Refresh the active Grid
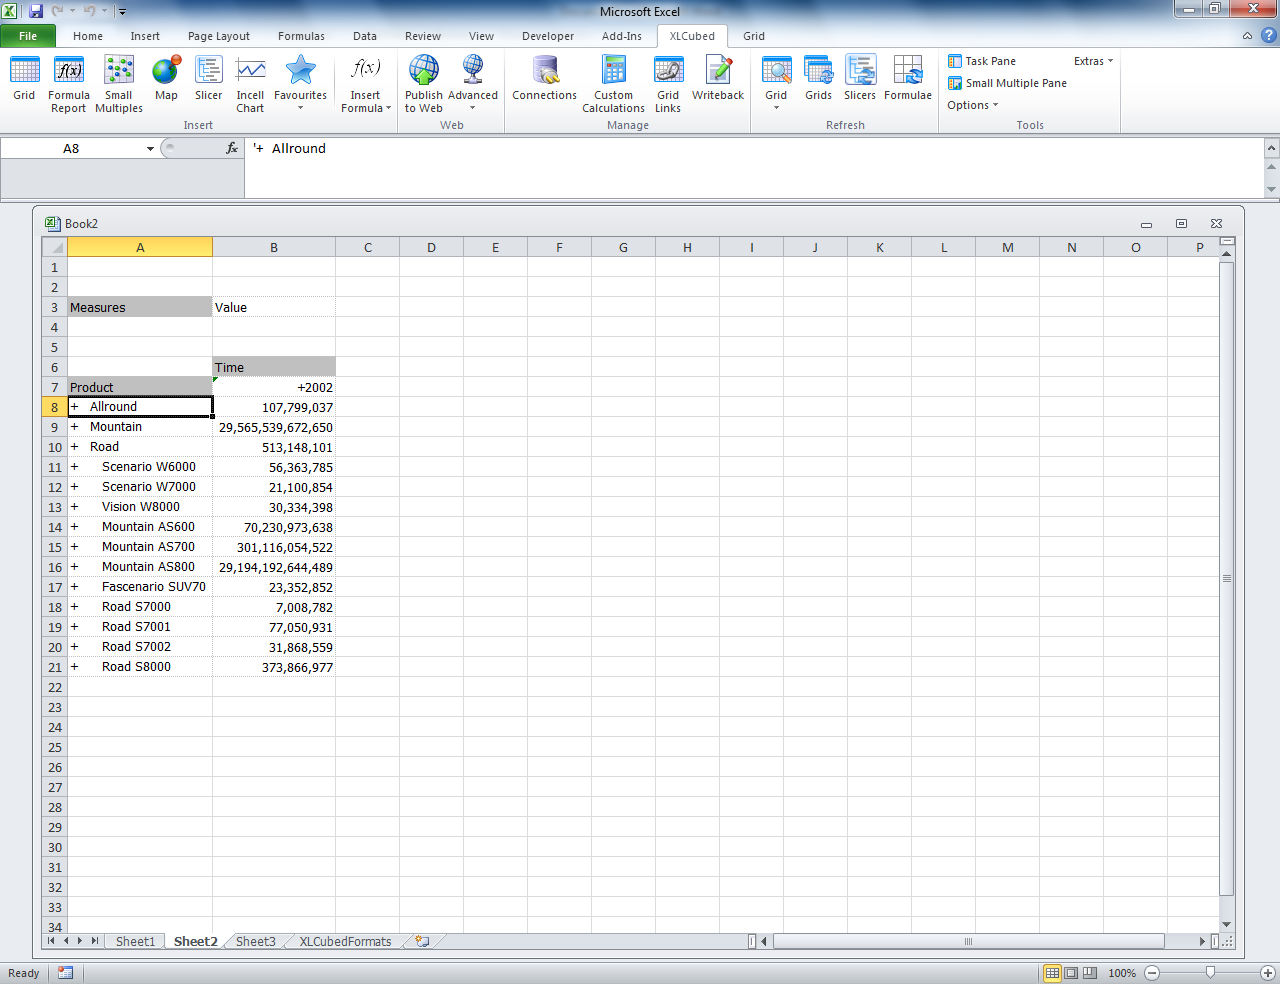 [x=776, y=84]
